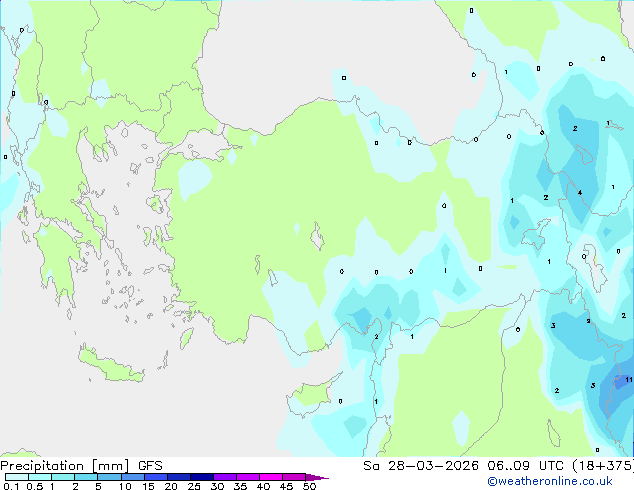Click the '(18+375)' forecast run label
The image size is (634, 490).
click(603, 466)
